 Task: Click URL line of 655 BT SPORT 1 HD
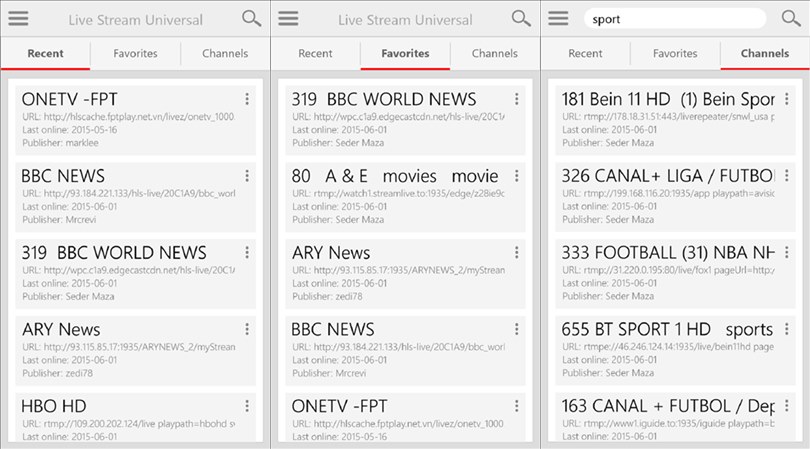click(x=668, y=347)
